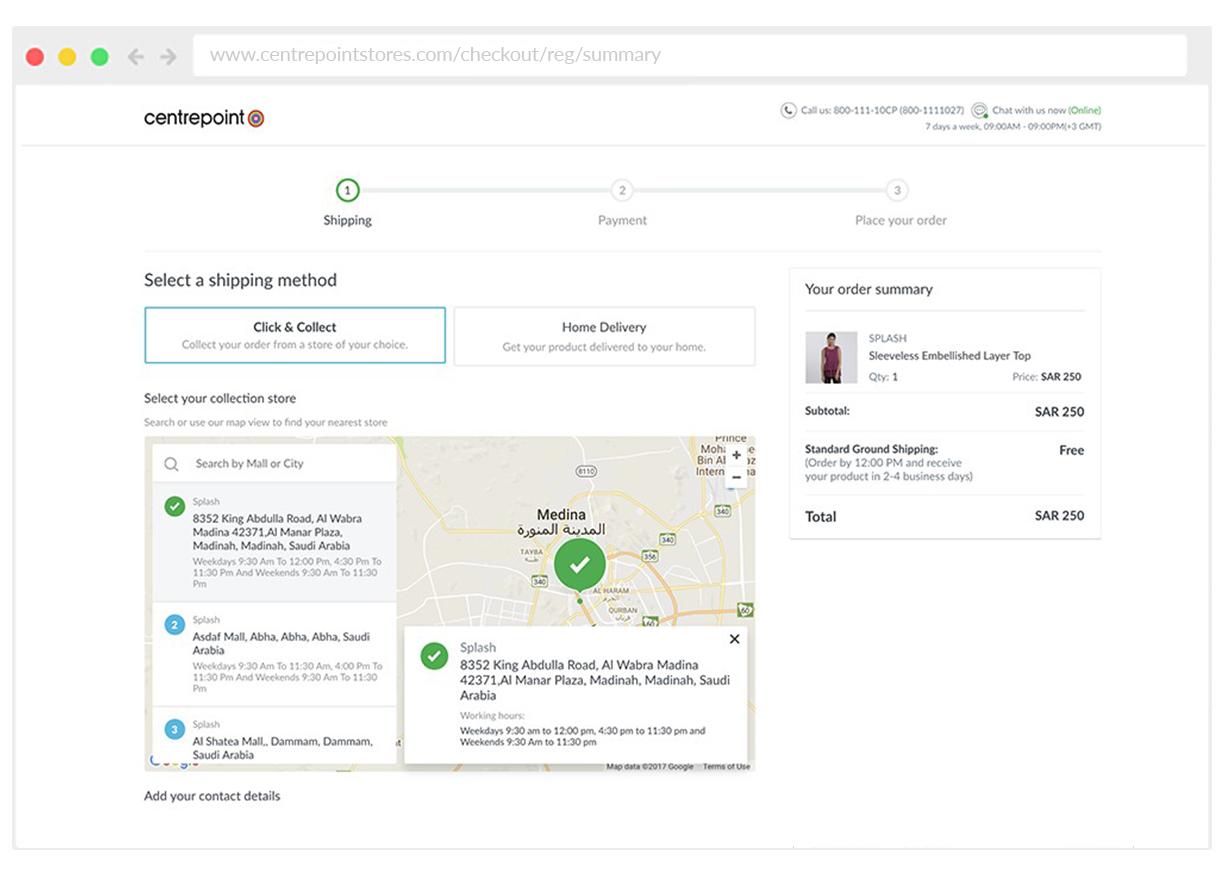
Task: Zoom in on the map with the plus icon
Action: coord(736,455)
